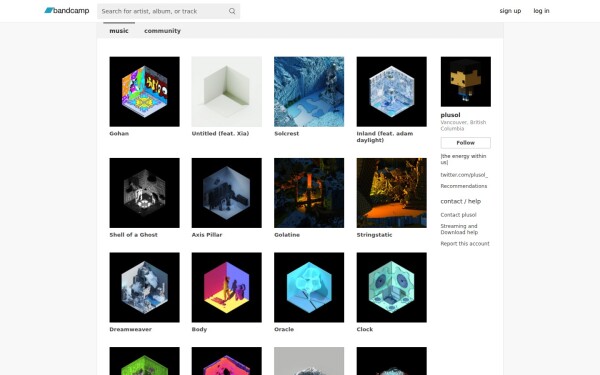Switch to the community tab

pos(162,31)
